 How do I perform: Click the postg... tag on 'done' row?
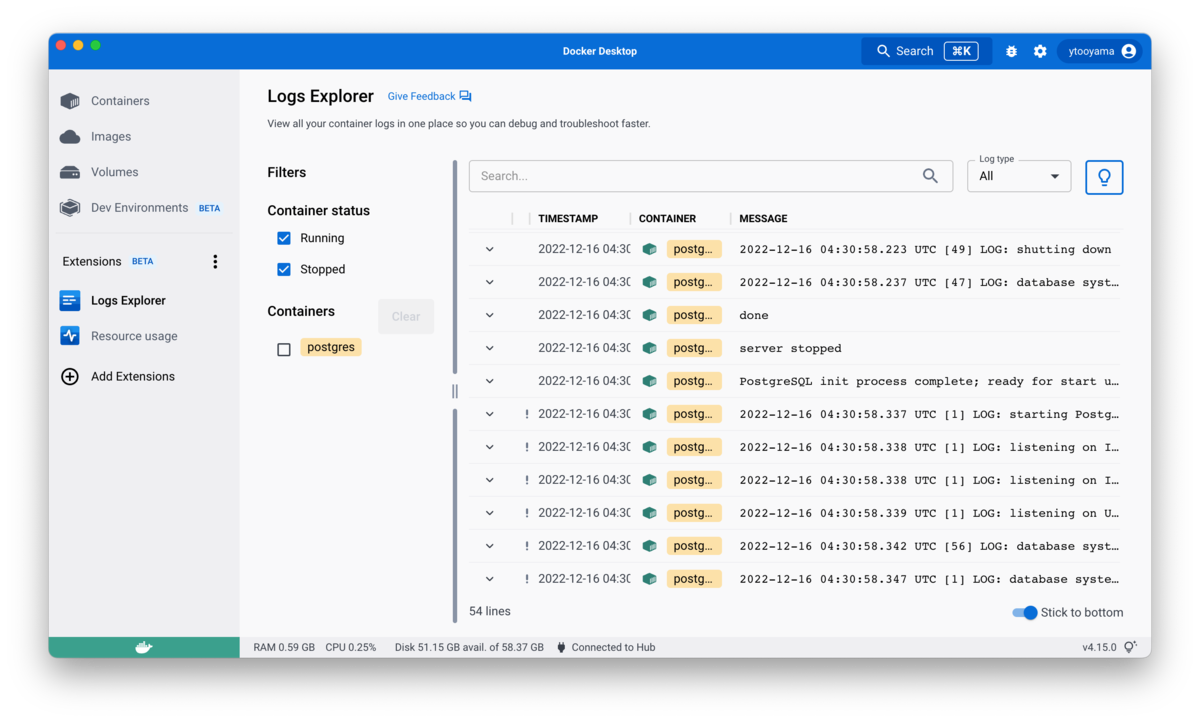(694, 315)
